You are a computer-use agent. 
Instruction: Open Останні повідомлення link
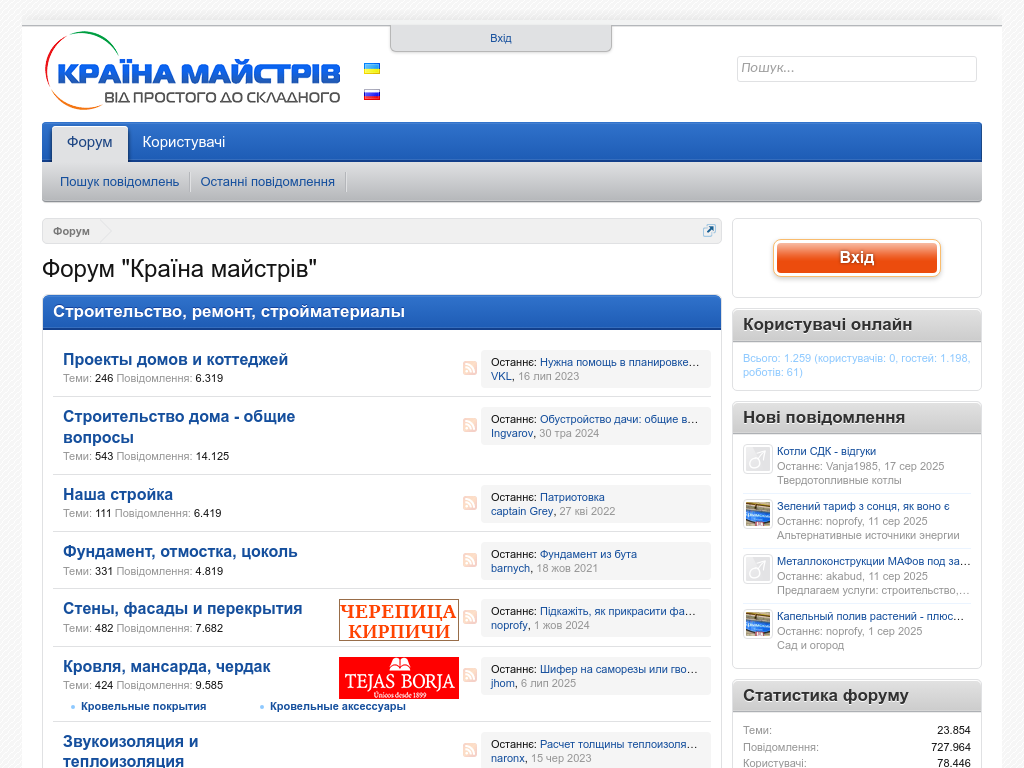(267, 181)
